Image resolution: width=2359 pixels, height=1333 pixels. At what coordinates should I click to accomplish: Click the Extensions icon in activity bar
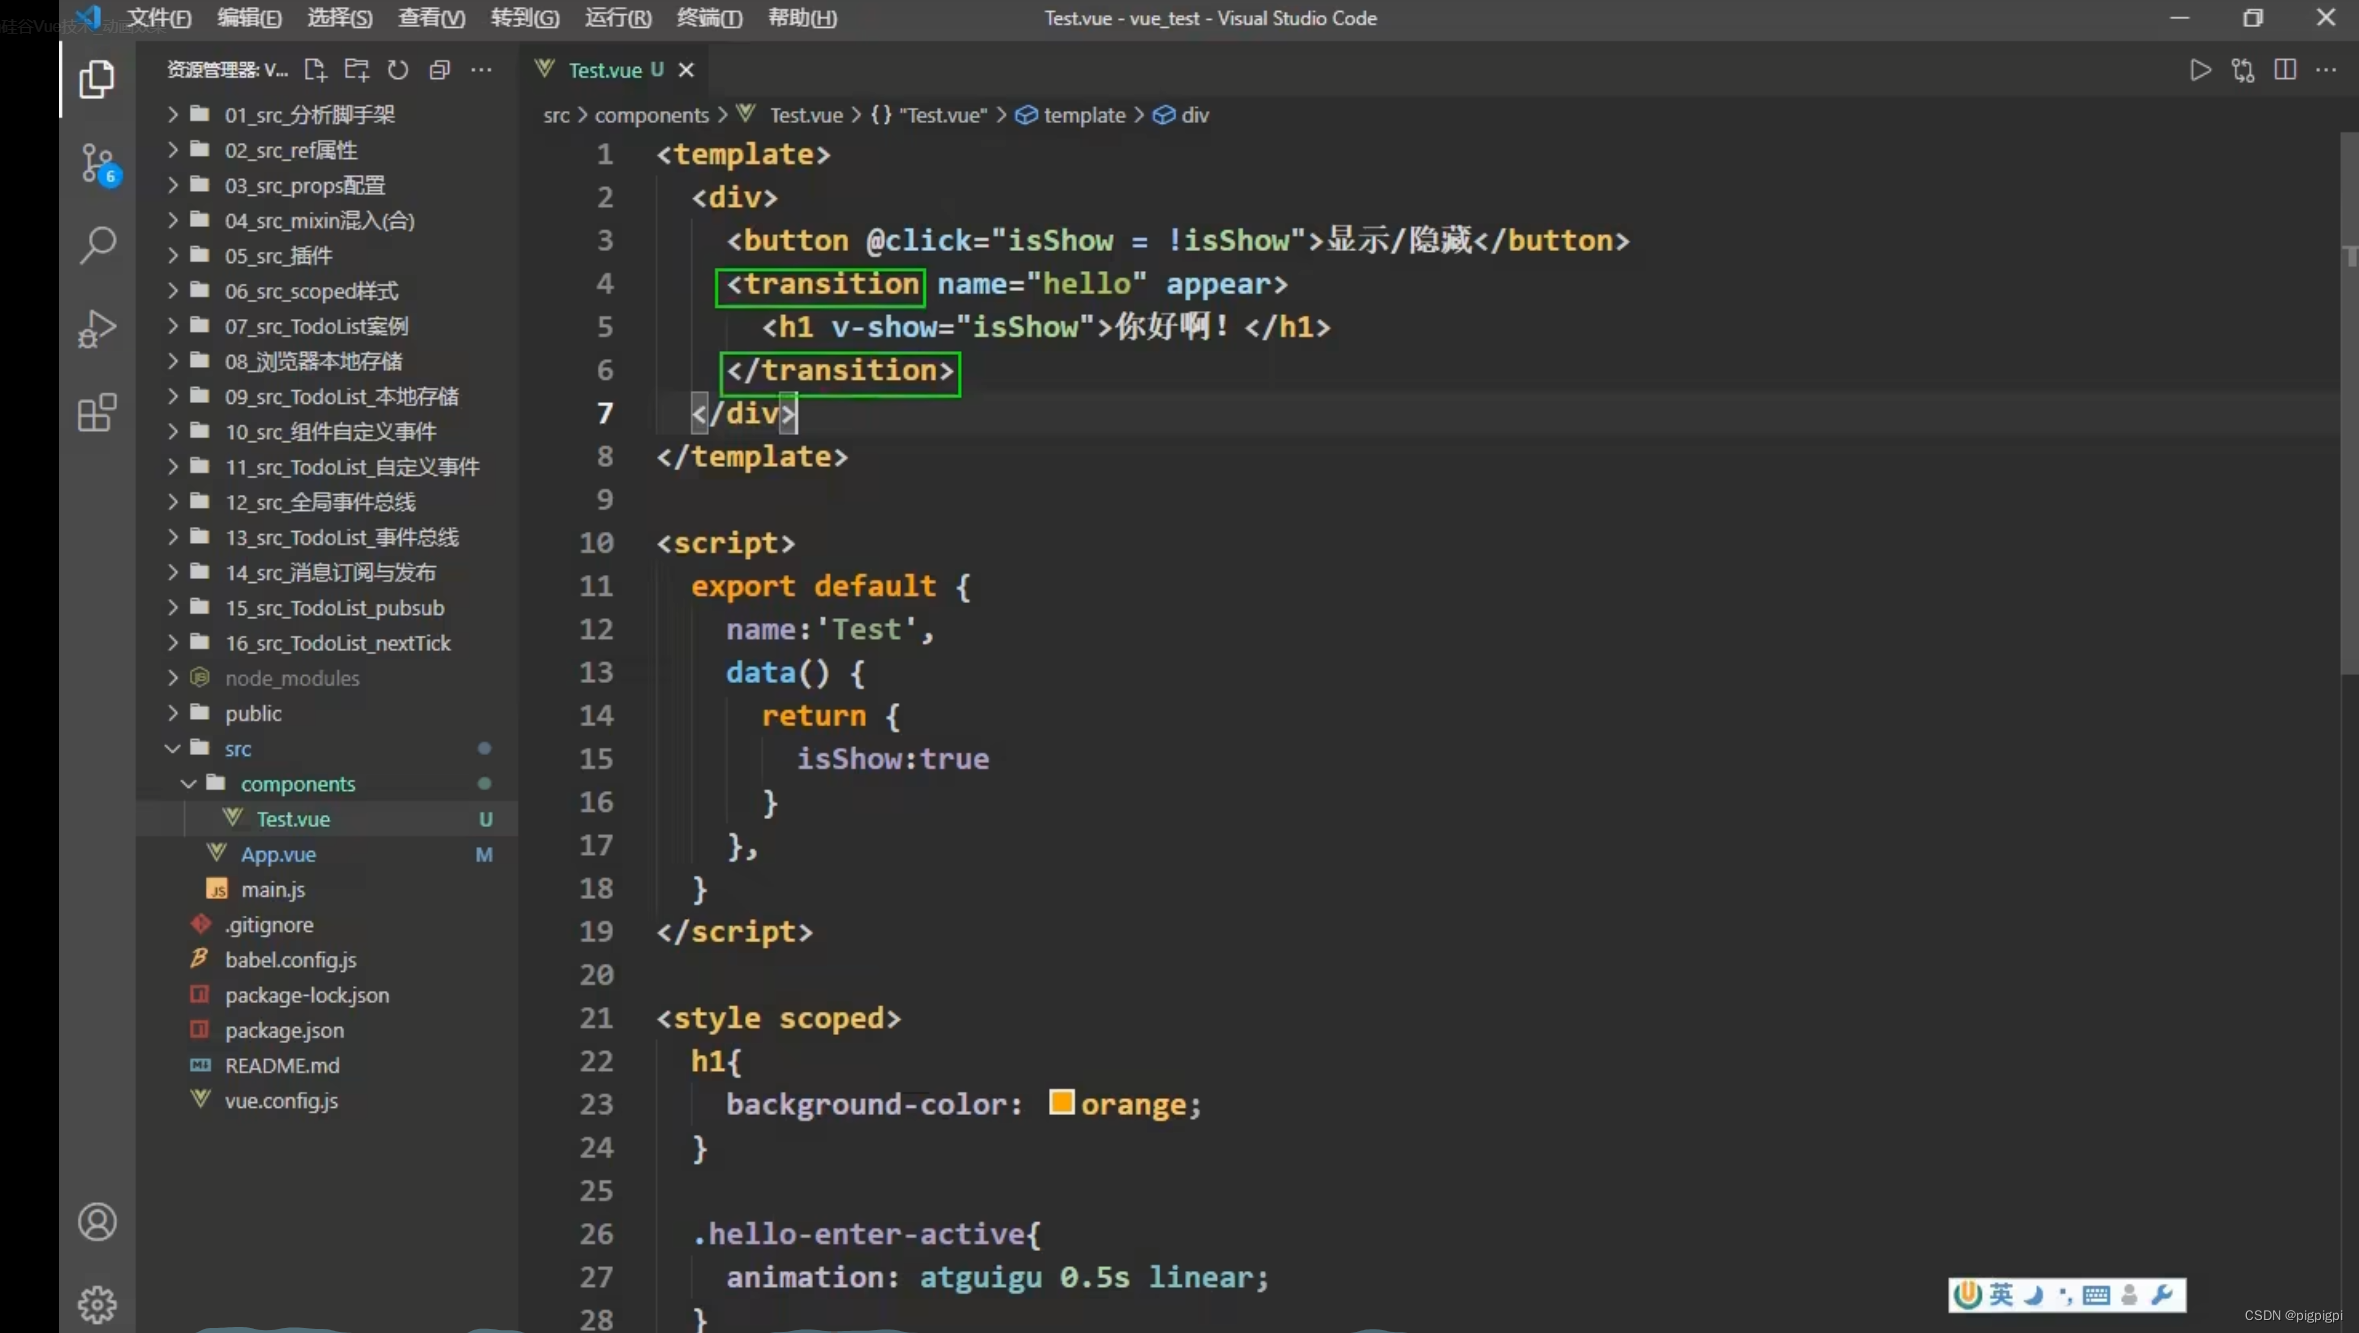[96, 413]
